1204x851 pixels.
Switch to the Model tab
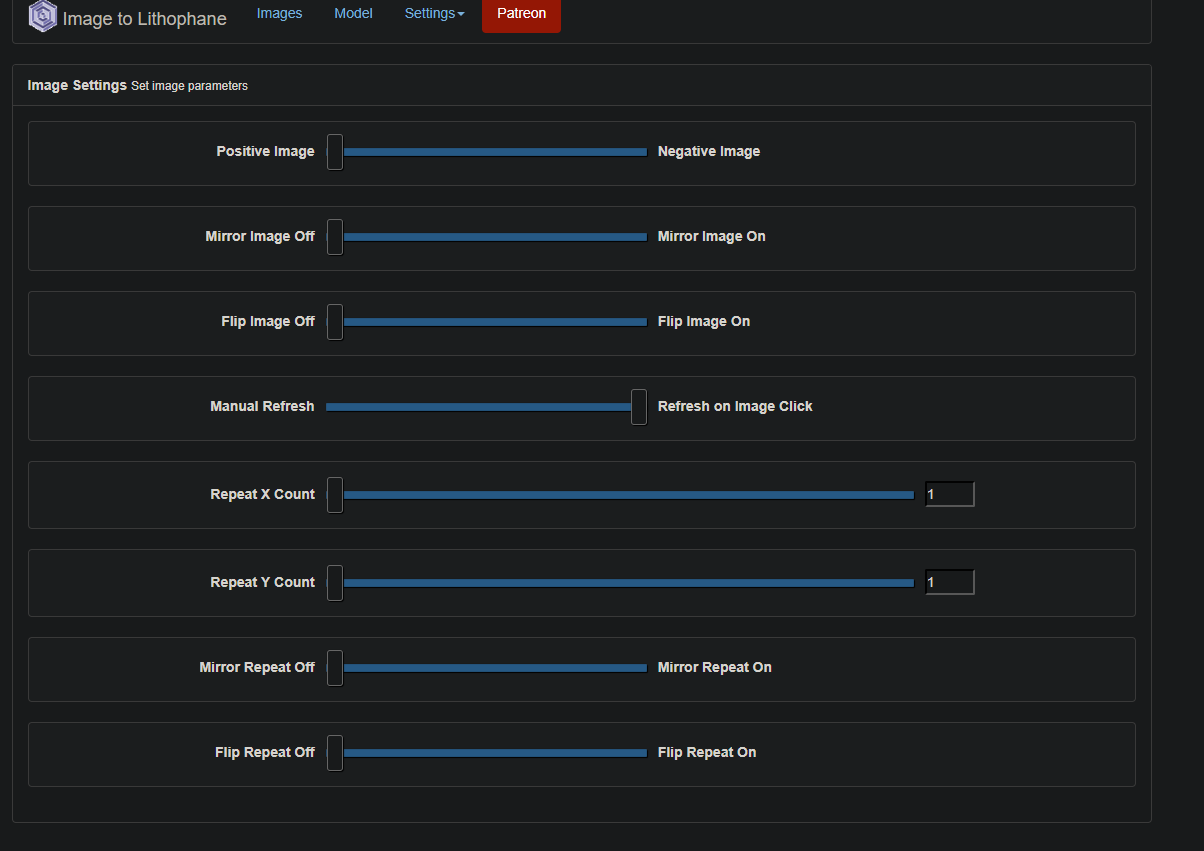[353, 14]
